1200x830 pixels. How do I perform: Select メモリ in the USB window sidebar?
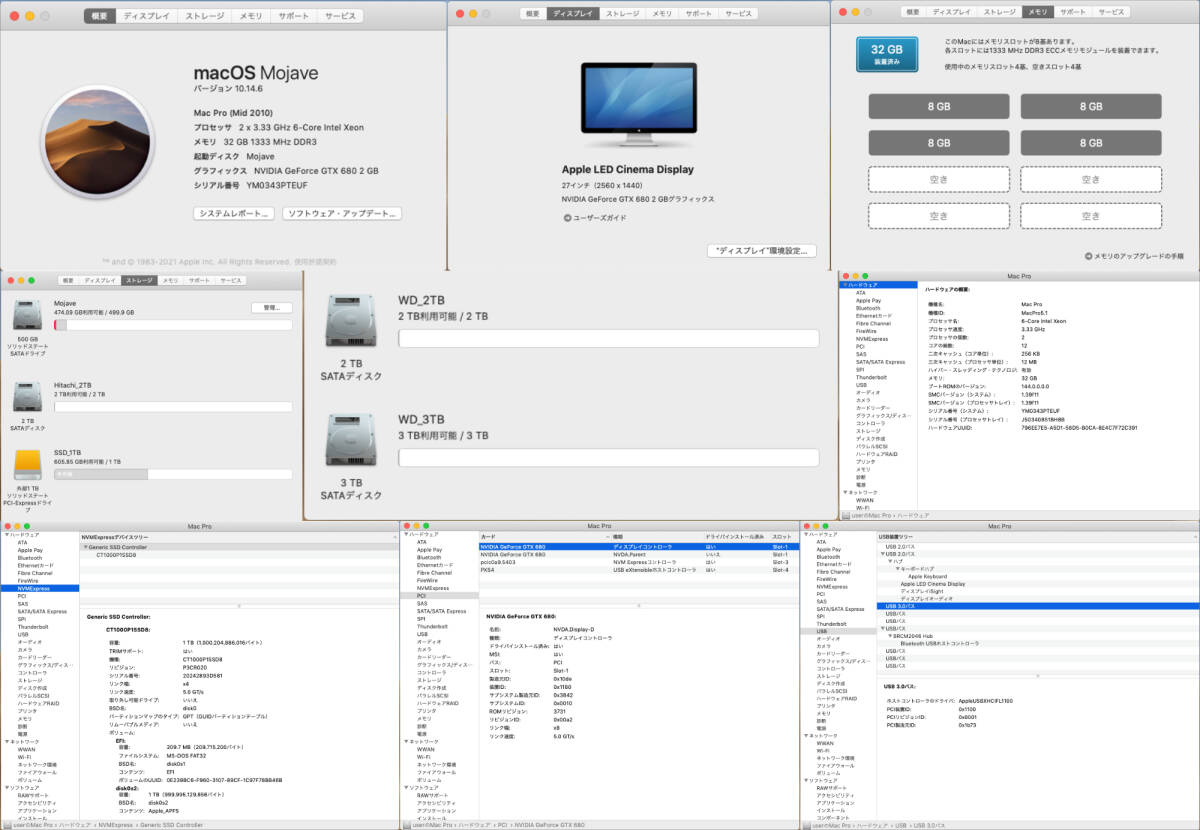[x=822, y=712]
